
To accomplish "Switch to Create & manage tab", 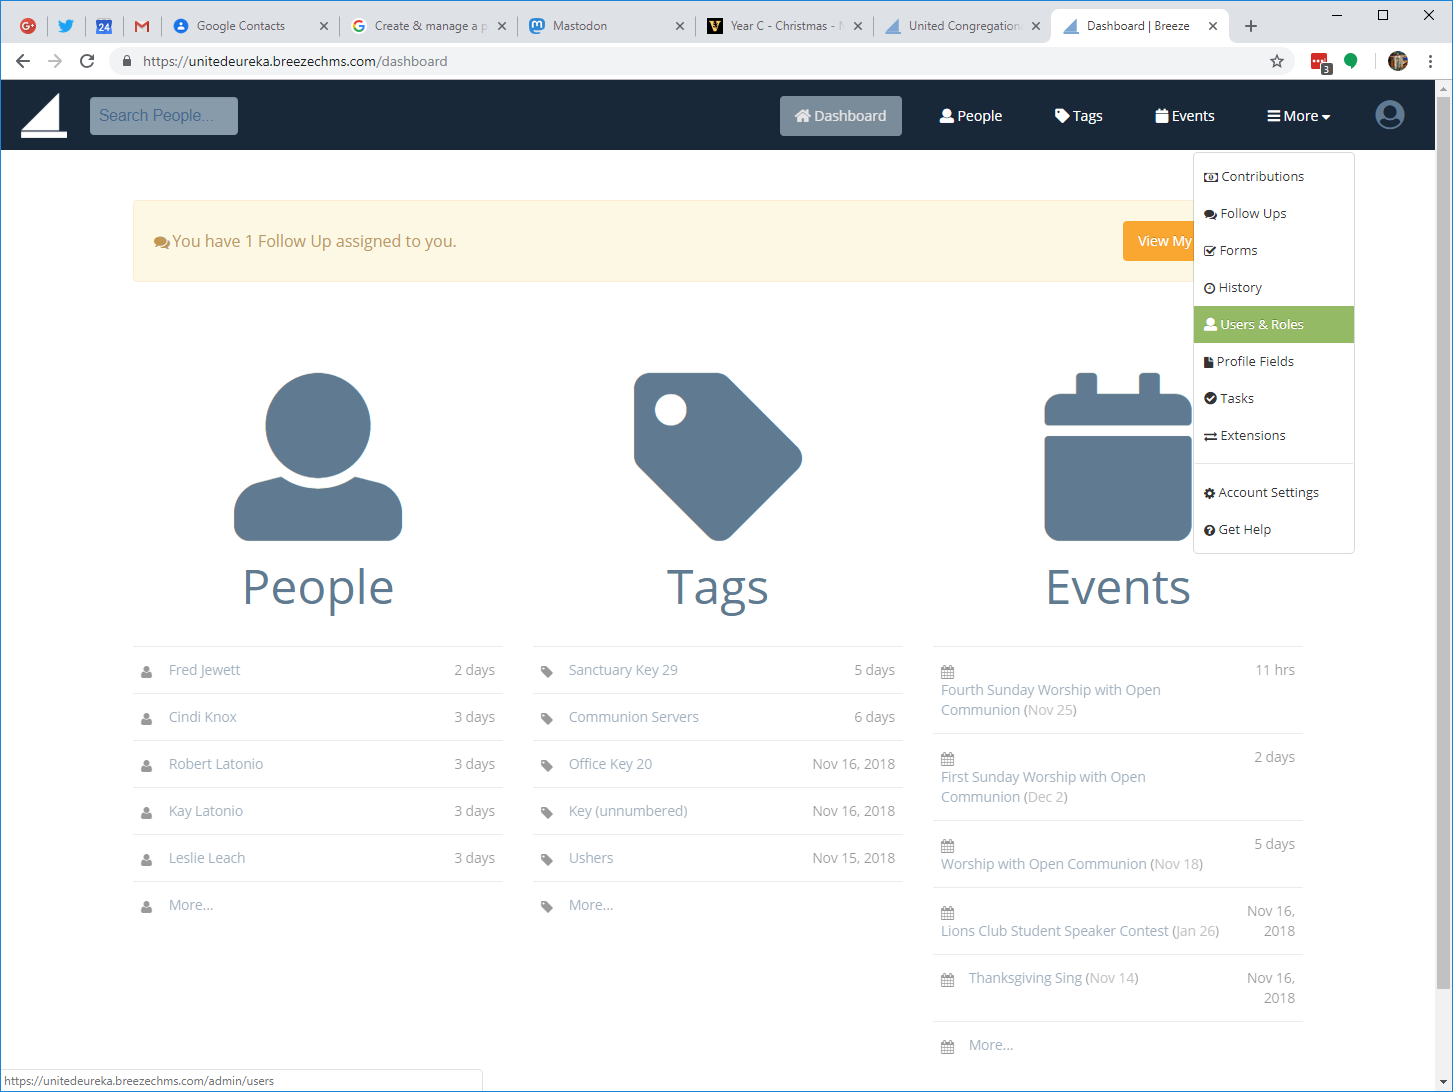I will (430, 26).
